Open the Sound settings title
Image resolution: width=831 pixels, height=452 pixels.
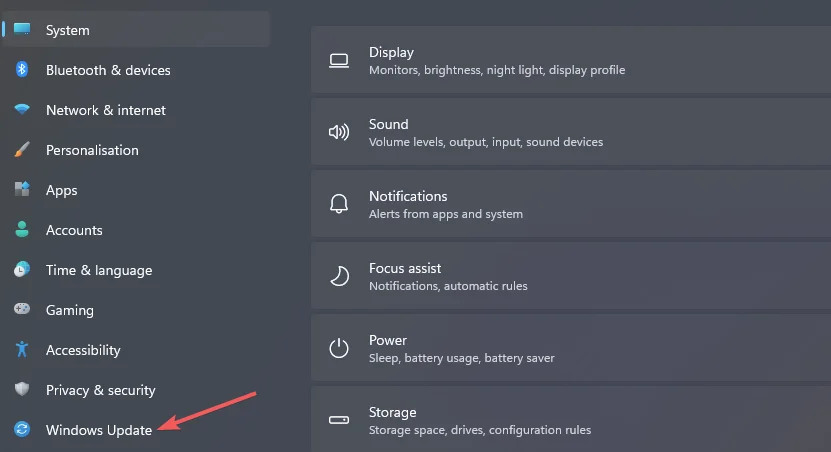pyautogui.click(x=388, y=124)
